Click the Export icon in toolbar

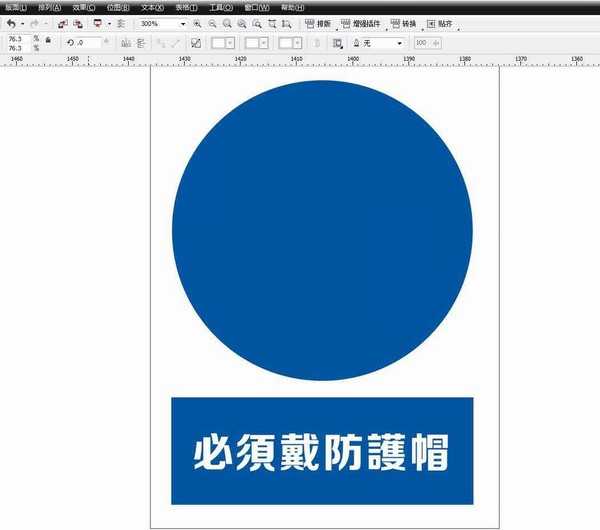(77, 23)
